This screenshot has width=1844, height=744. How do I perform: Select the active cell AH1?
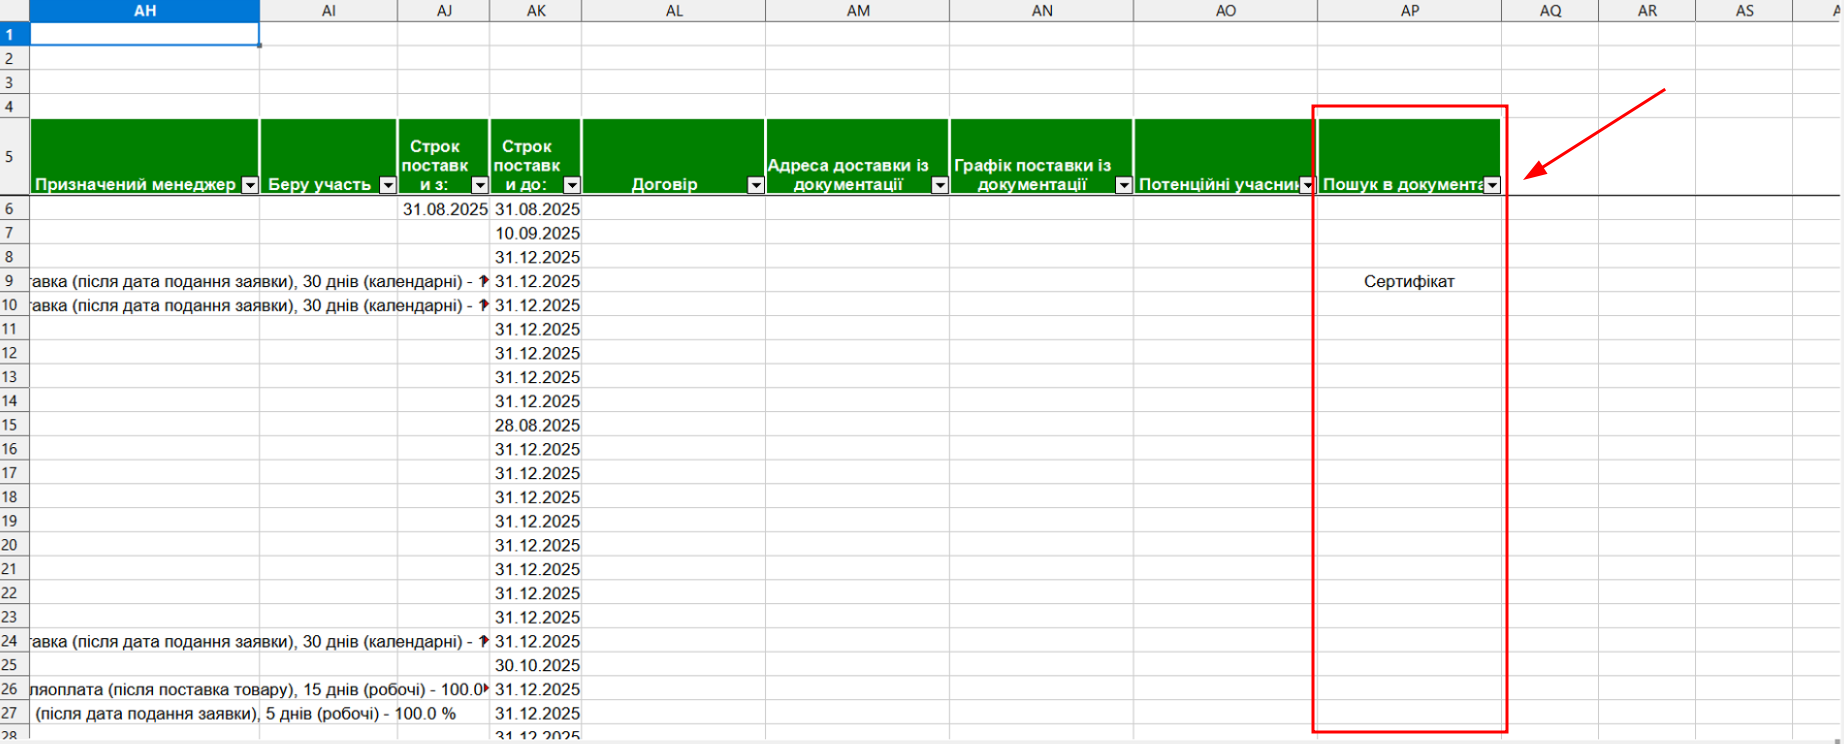(145, 34)
